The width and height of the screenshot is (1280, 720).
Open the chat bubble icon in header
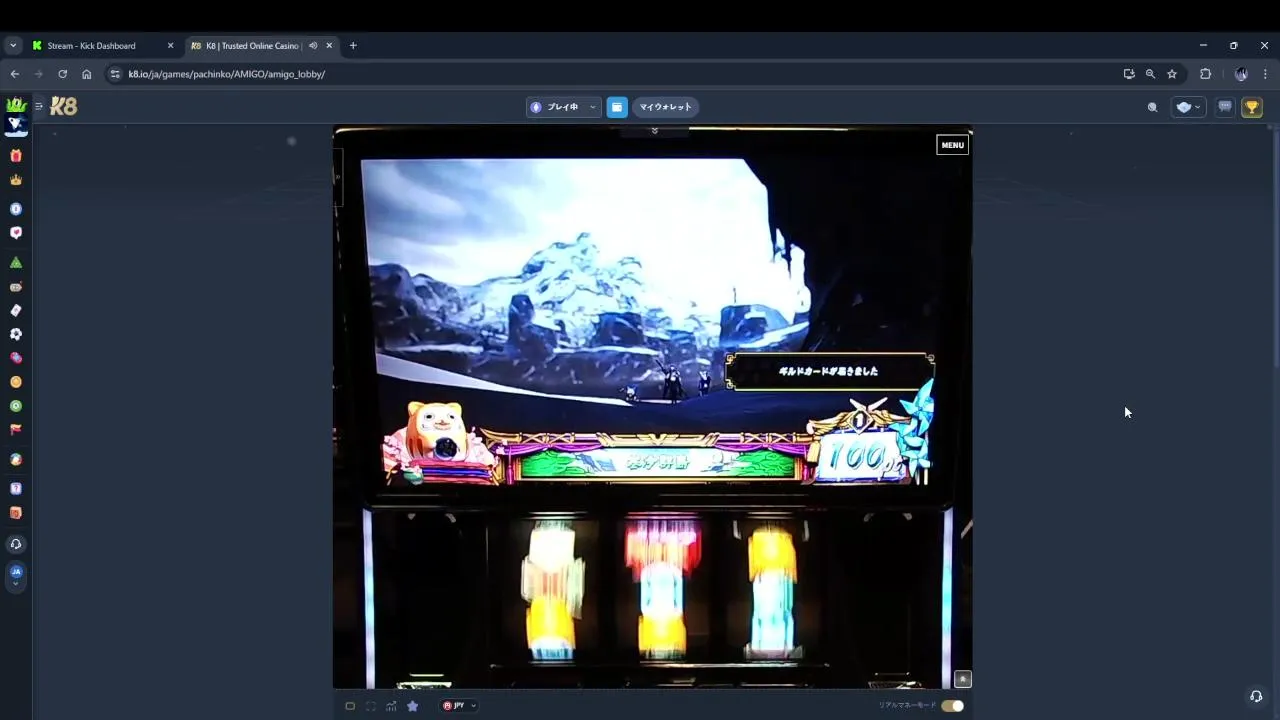[x=1225, y=107]
